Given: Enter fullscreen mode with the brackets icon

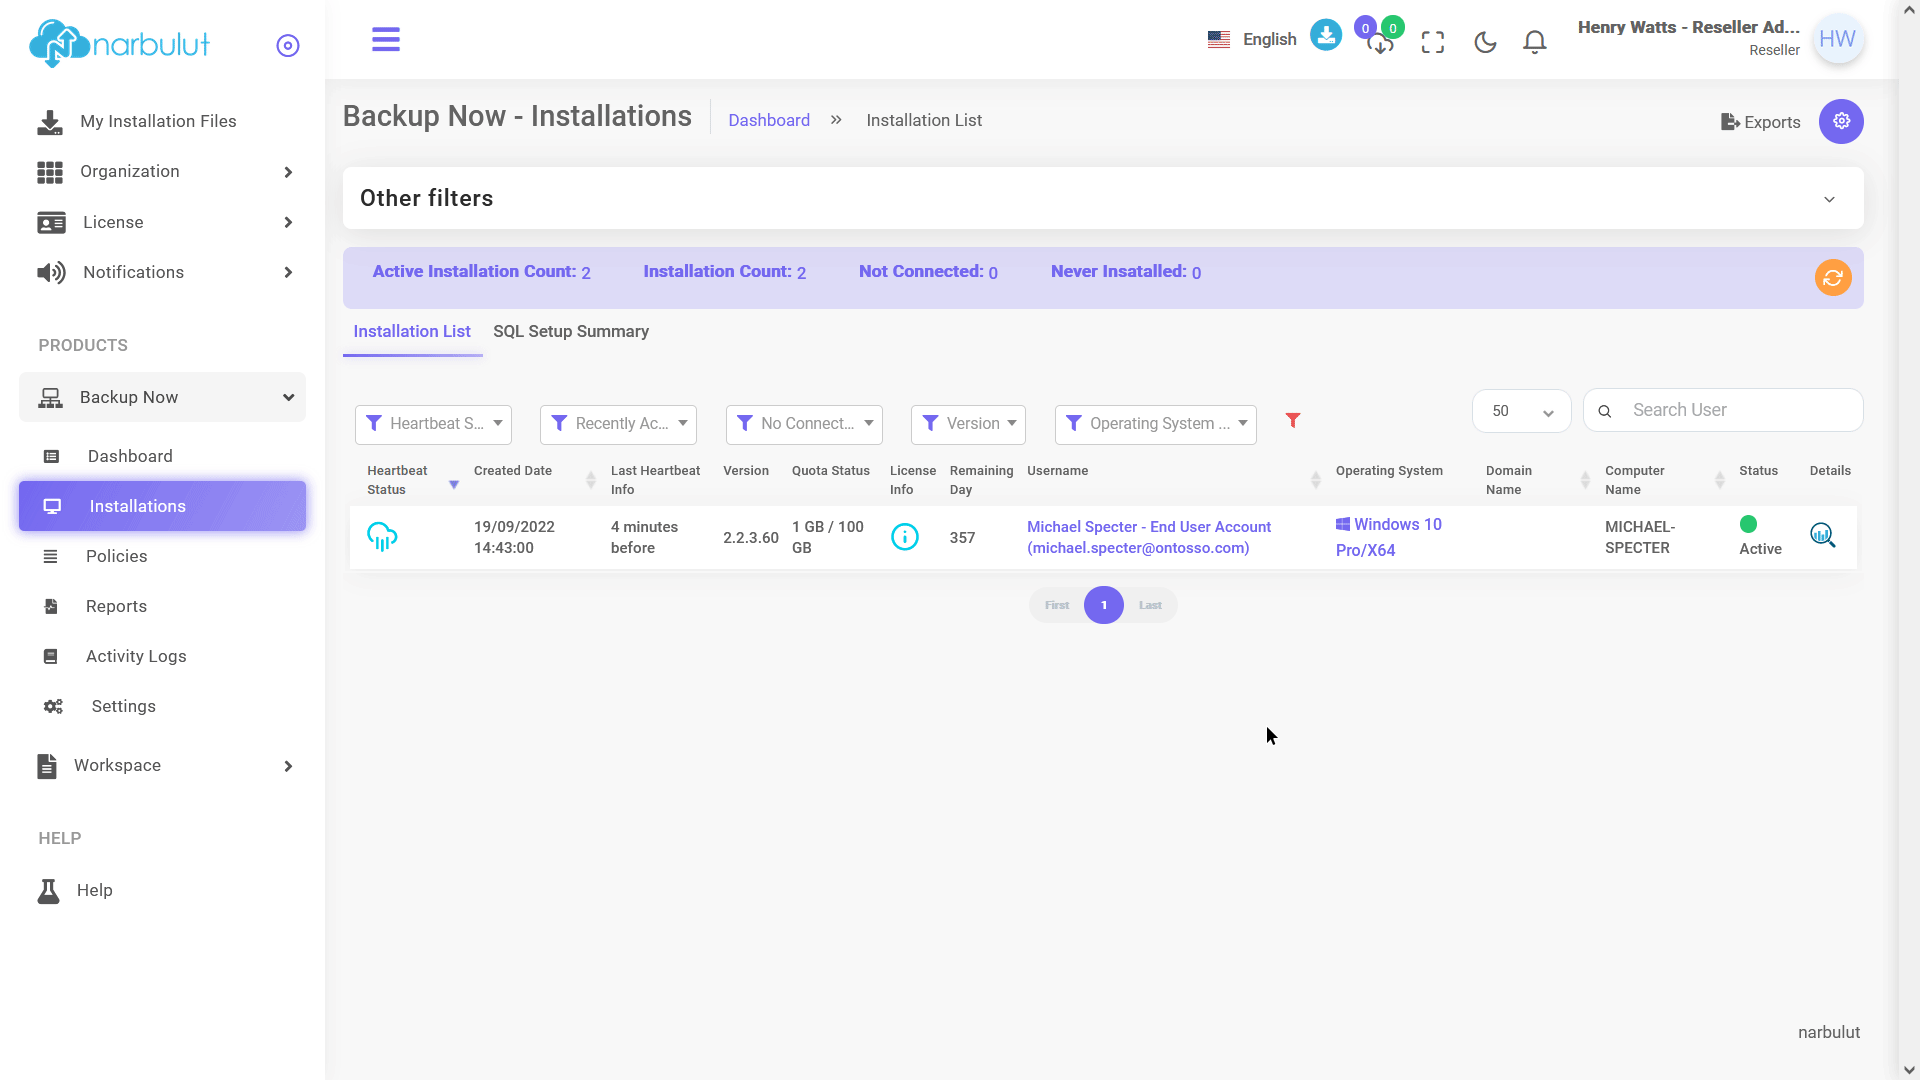Looking at the screenshot, I should coord(1433,42).
